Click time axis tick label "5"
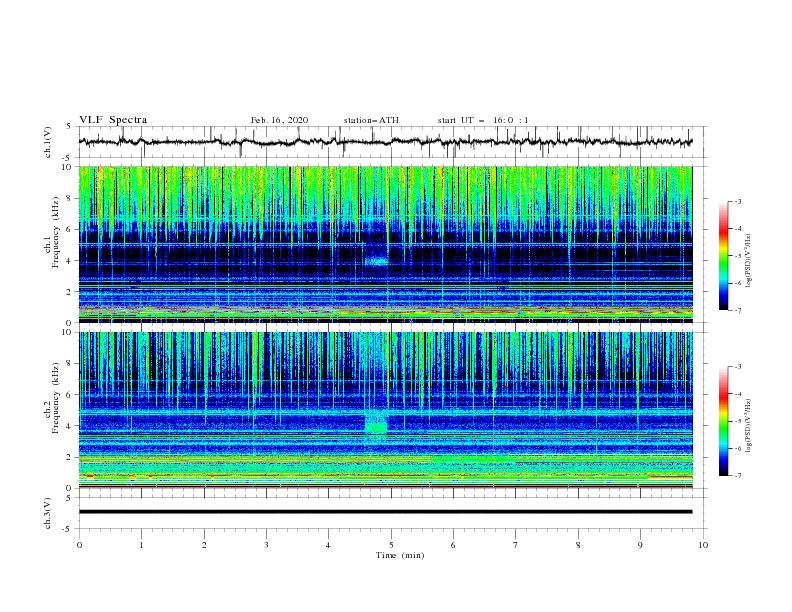792x612 pixels. 391,545
